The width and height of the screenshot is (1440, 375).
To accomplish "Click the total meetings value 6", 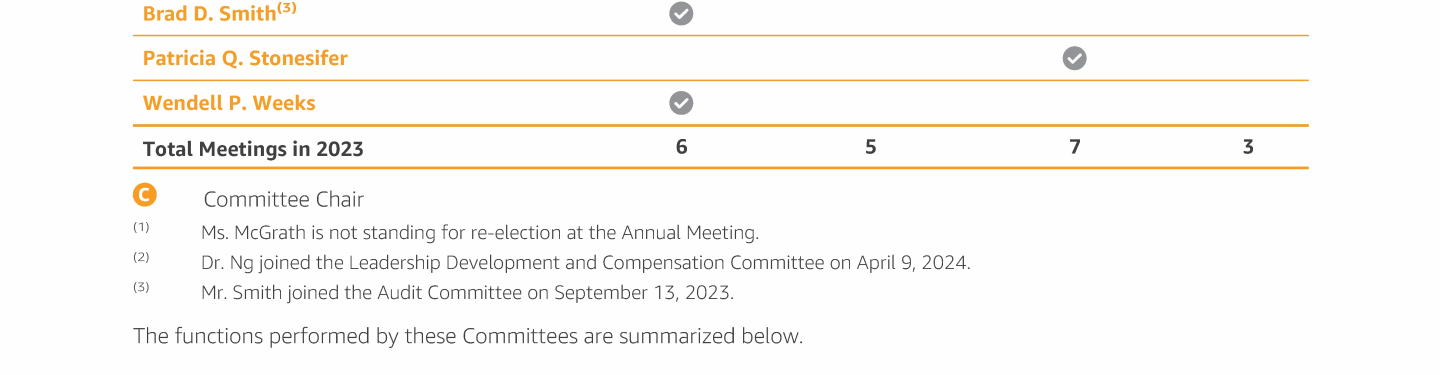I will 681,147.
